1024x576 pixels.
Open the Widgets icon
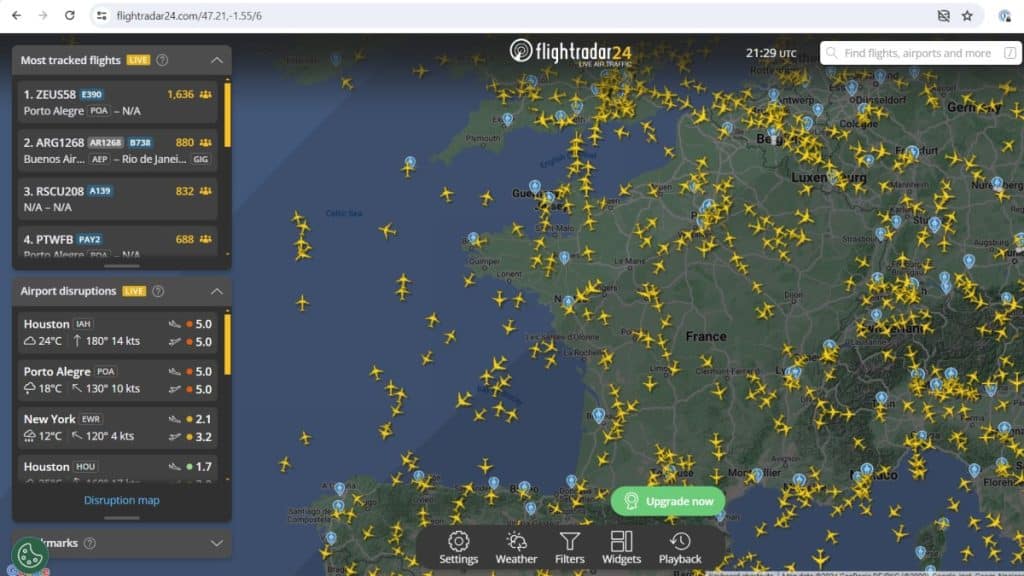(x=621, y=547)
